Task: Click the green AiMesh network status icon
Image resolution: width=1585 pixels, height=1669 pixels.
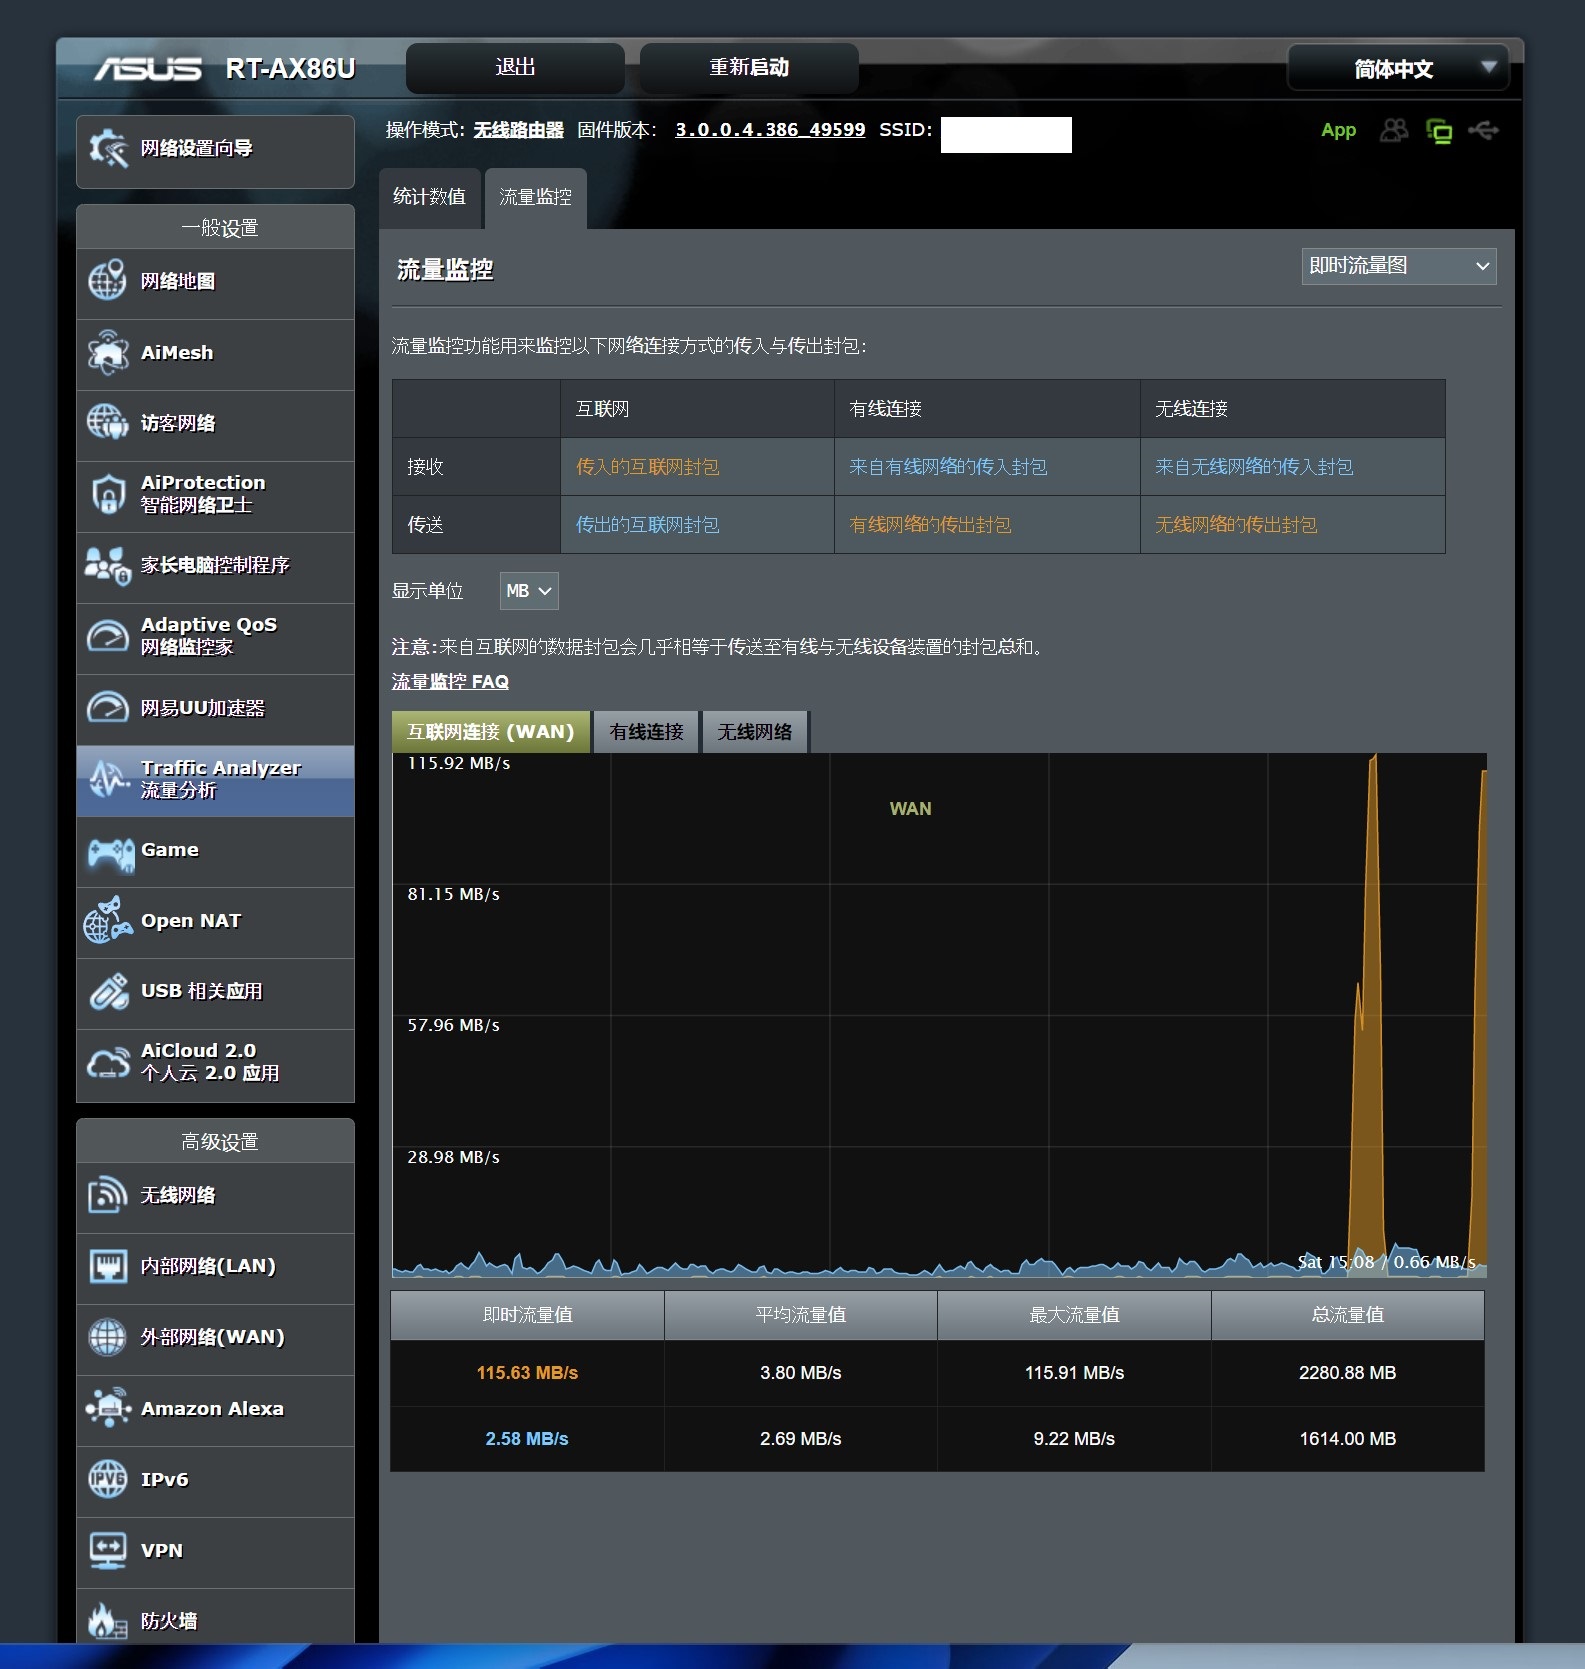Action: click(1439, 131)
